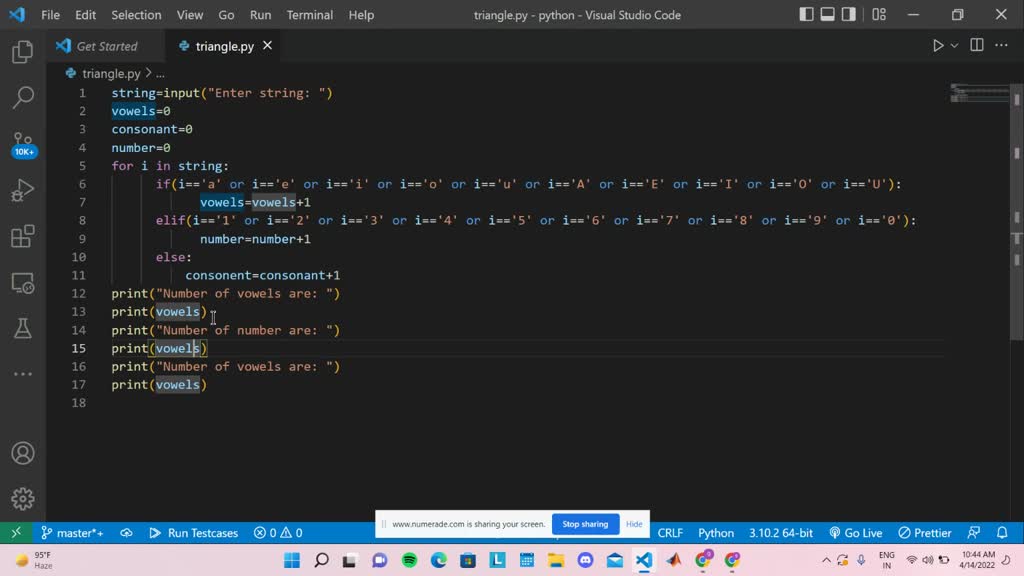Open the Manage gear in activity bar
This screenshot has height=576, width=1024.
pos(22,498)
